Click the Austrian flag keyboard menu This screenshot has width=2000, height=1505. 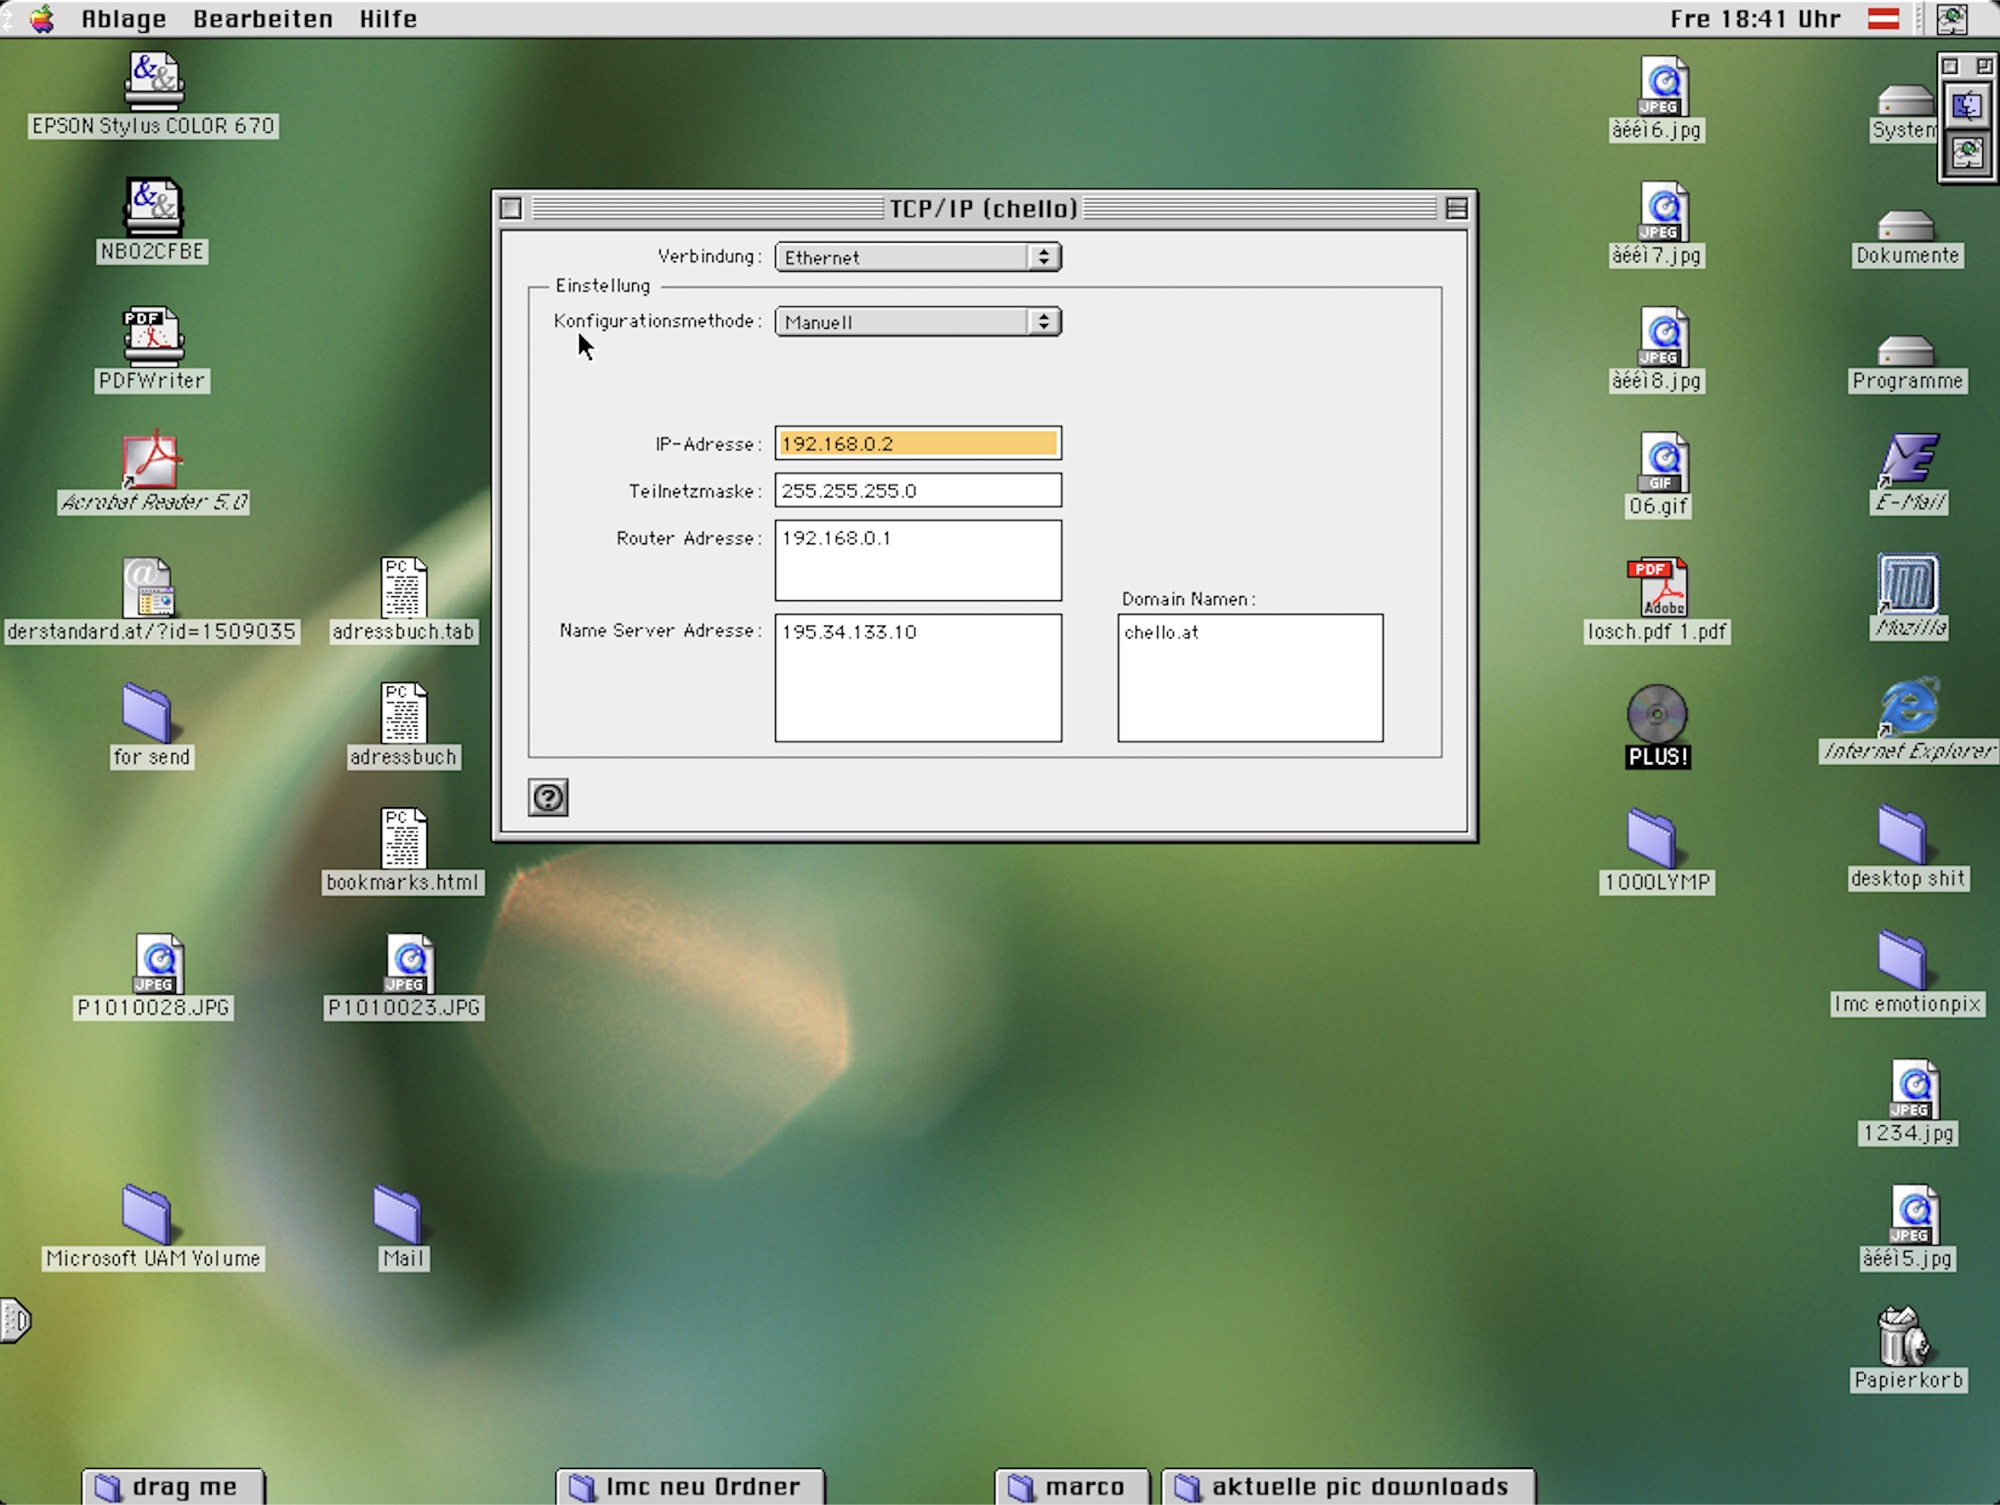pyautogui.click(x=1883, y=19)
